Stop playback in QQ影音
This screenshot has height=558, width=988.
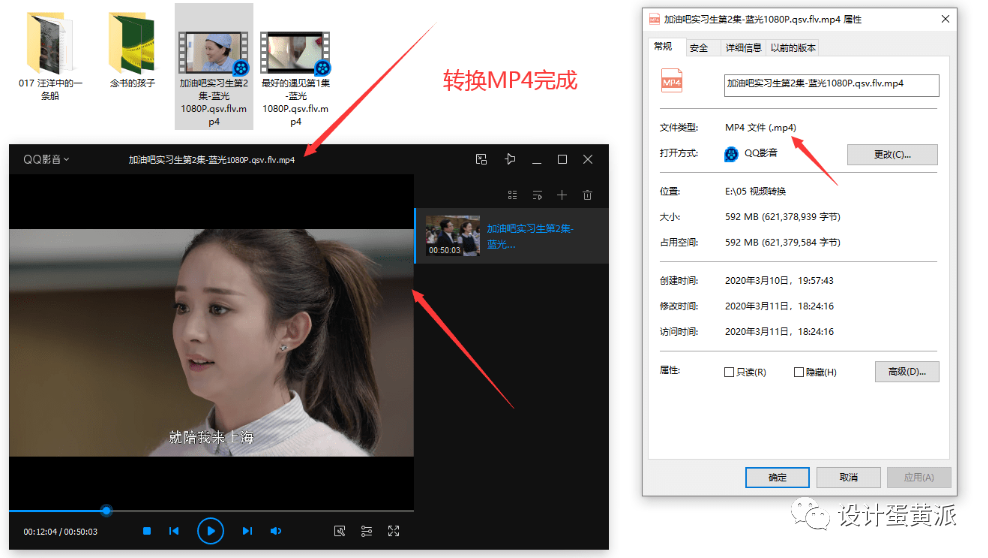[147, 531]
